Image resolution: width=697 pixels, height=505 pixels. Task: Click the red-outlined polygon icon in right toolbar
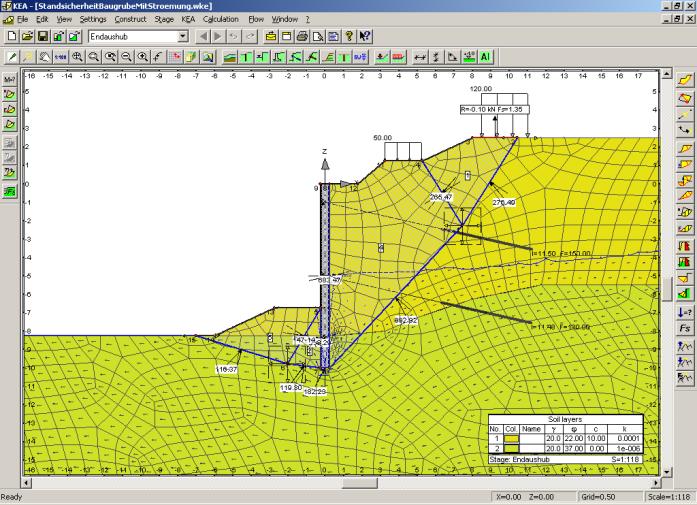click(685, 98)
